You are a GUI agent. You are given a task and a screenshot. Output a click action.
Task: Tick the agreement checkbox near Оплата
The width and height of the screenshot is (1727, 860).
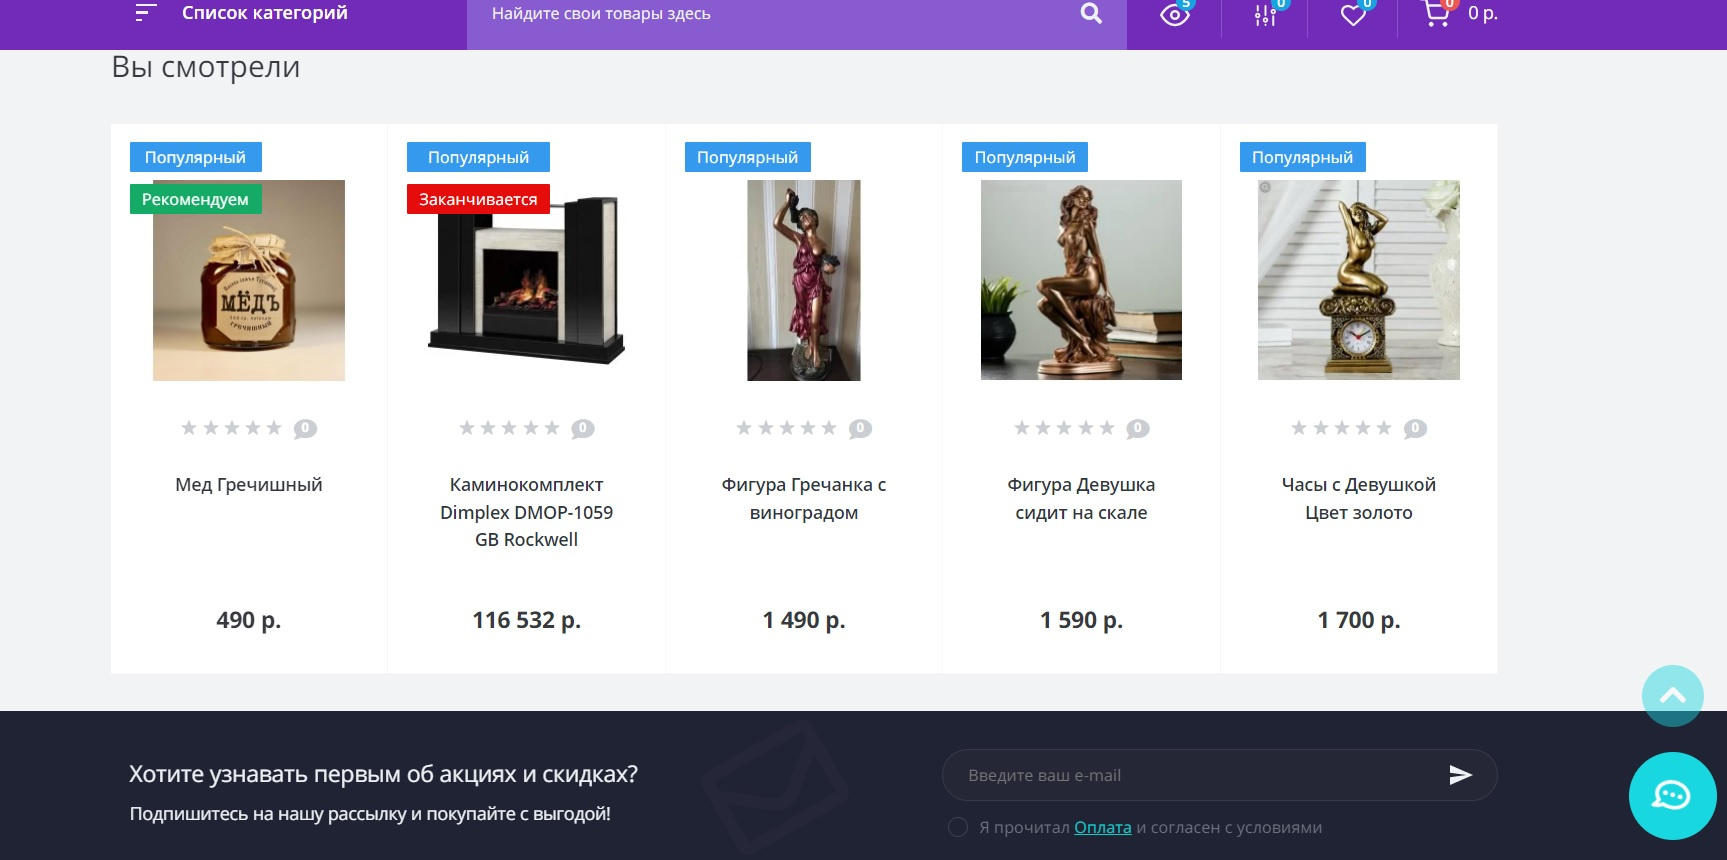(x=958, y=827)
